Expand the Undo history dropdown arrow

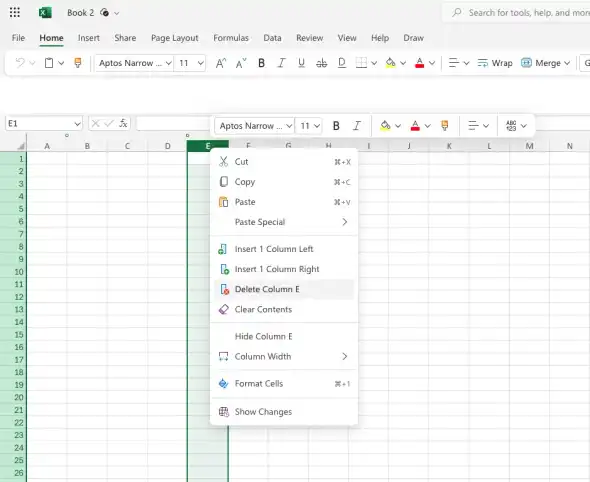point(32,63)
